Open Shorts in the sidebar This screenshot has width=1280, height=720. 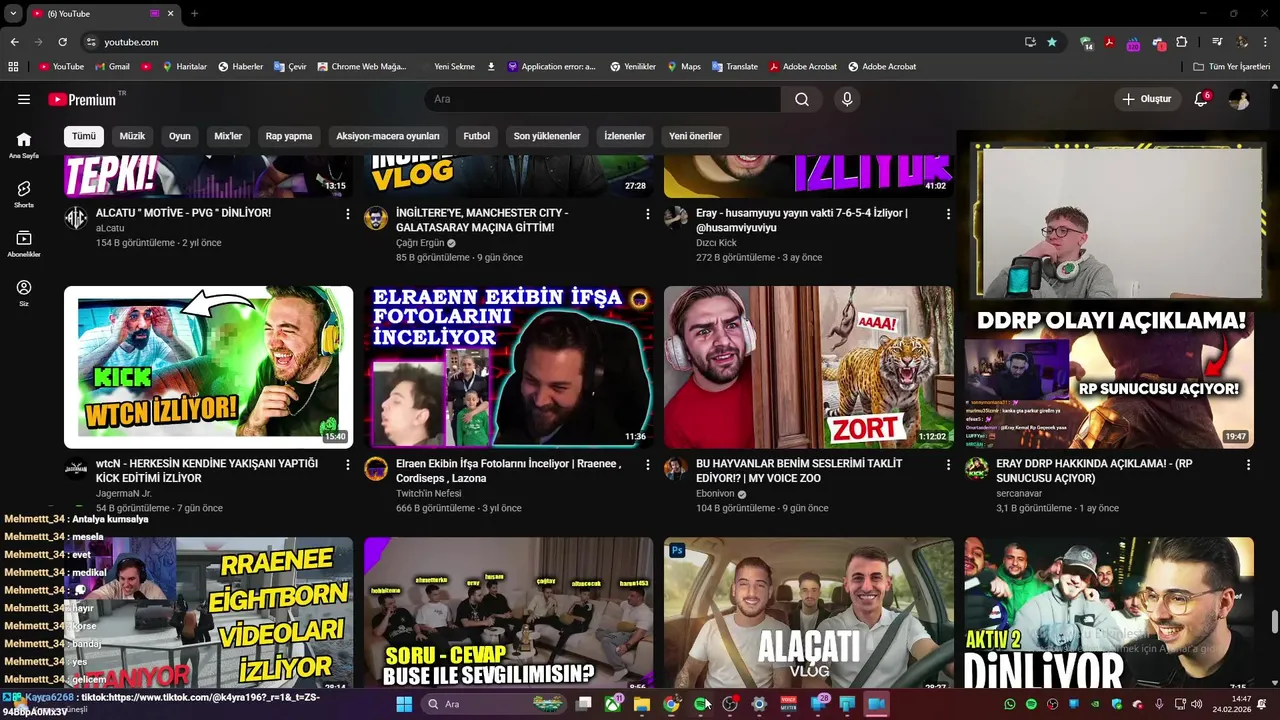point(24,194)
